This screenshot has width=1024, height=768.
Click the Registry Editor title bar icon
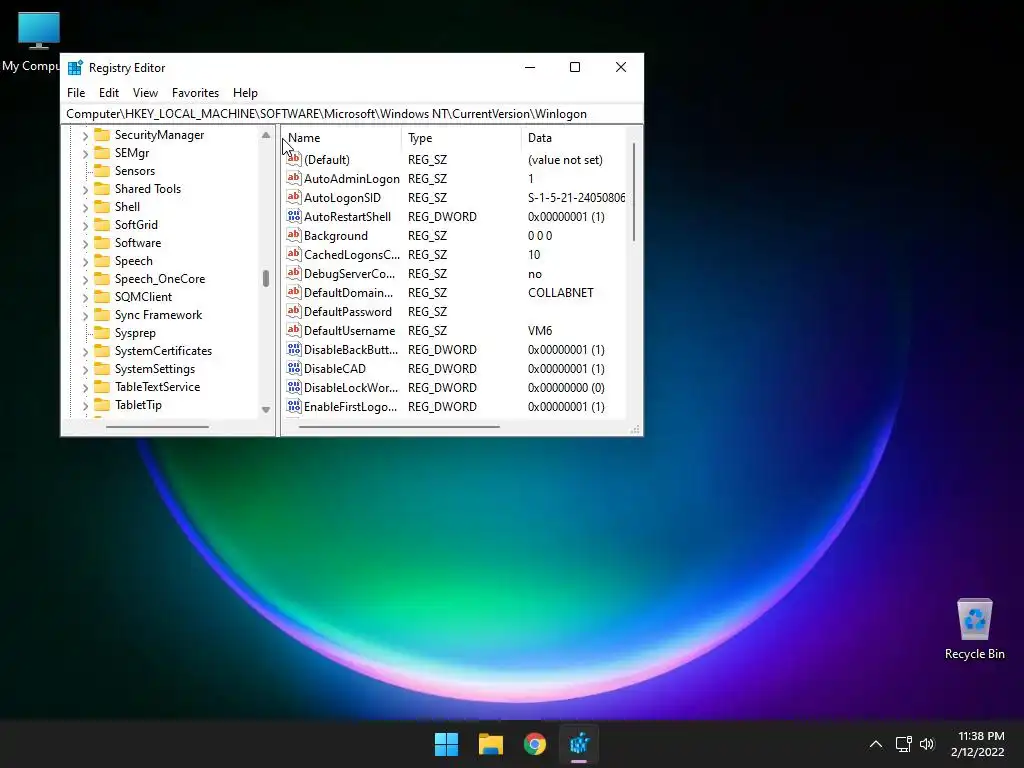[75, 67]
